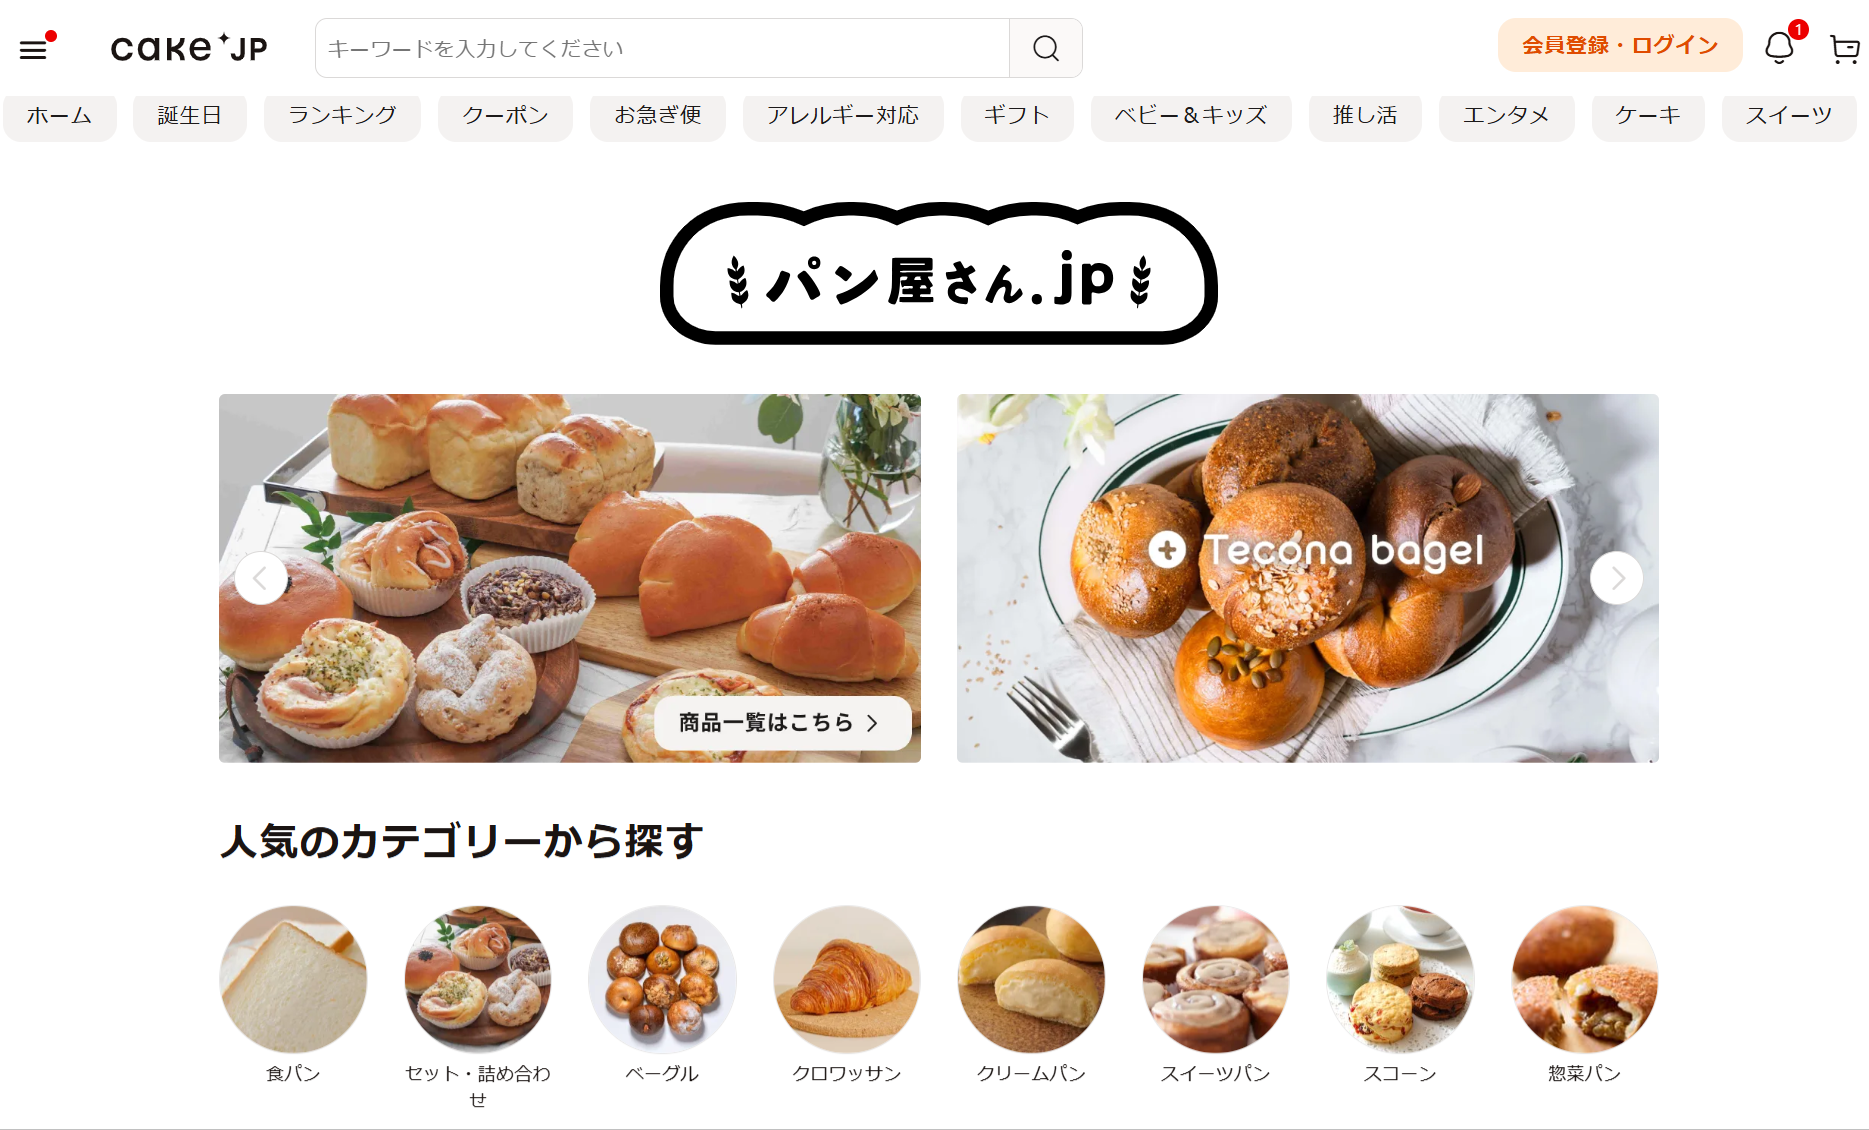Open the Tecona bagel banner
The image size is (1869, 1130).
click(x=1307, y=578)
